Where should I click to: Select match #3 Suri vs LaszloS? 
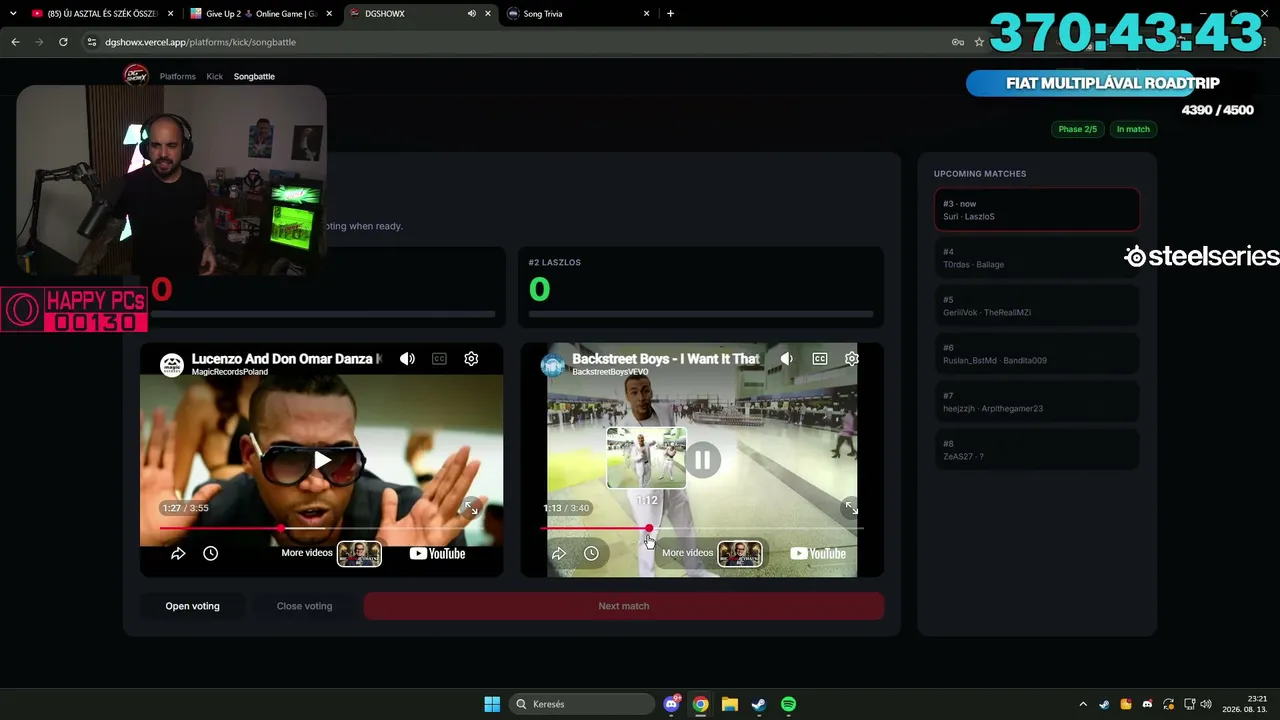tap(1037, 210)
